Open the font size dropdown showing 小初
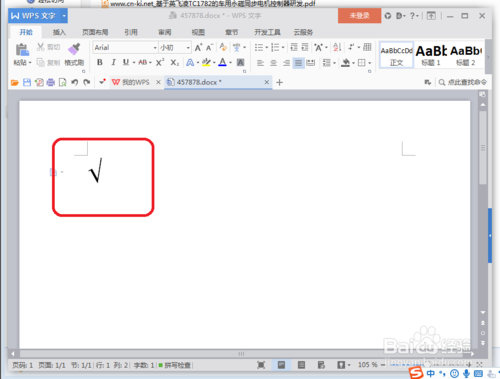The image size is (500, 379). click(175, 48)
